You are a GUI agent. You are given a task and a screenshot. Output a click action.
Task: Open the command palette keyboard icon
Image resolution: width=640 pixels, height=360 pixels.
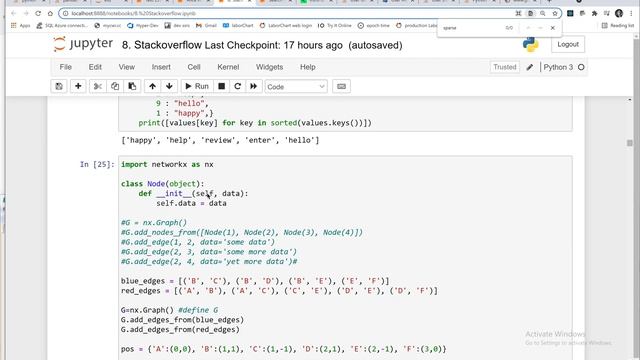pyautogui.click(x=341, y=87)
